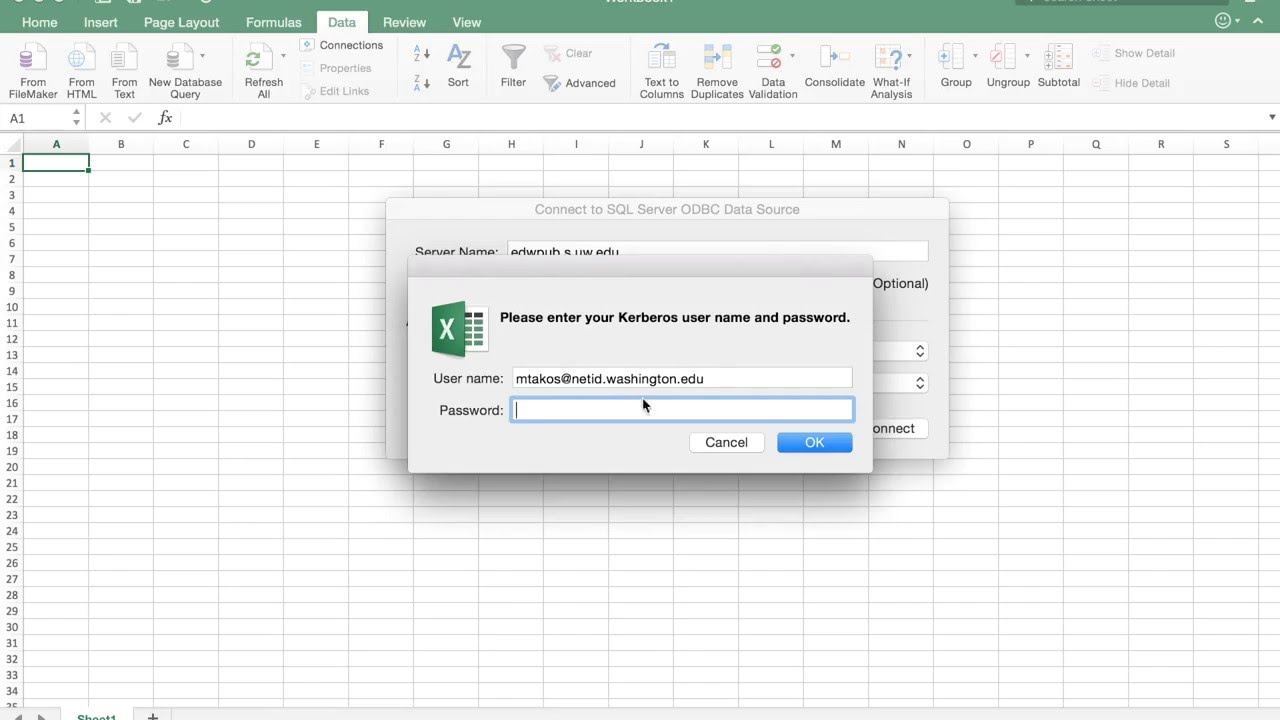
Task: Open the smiley feedback icon
Action: click(x=1223, y=21)
